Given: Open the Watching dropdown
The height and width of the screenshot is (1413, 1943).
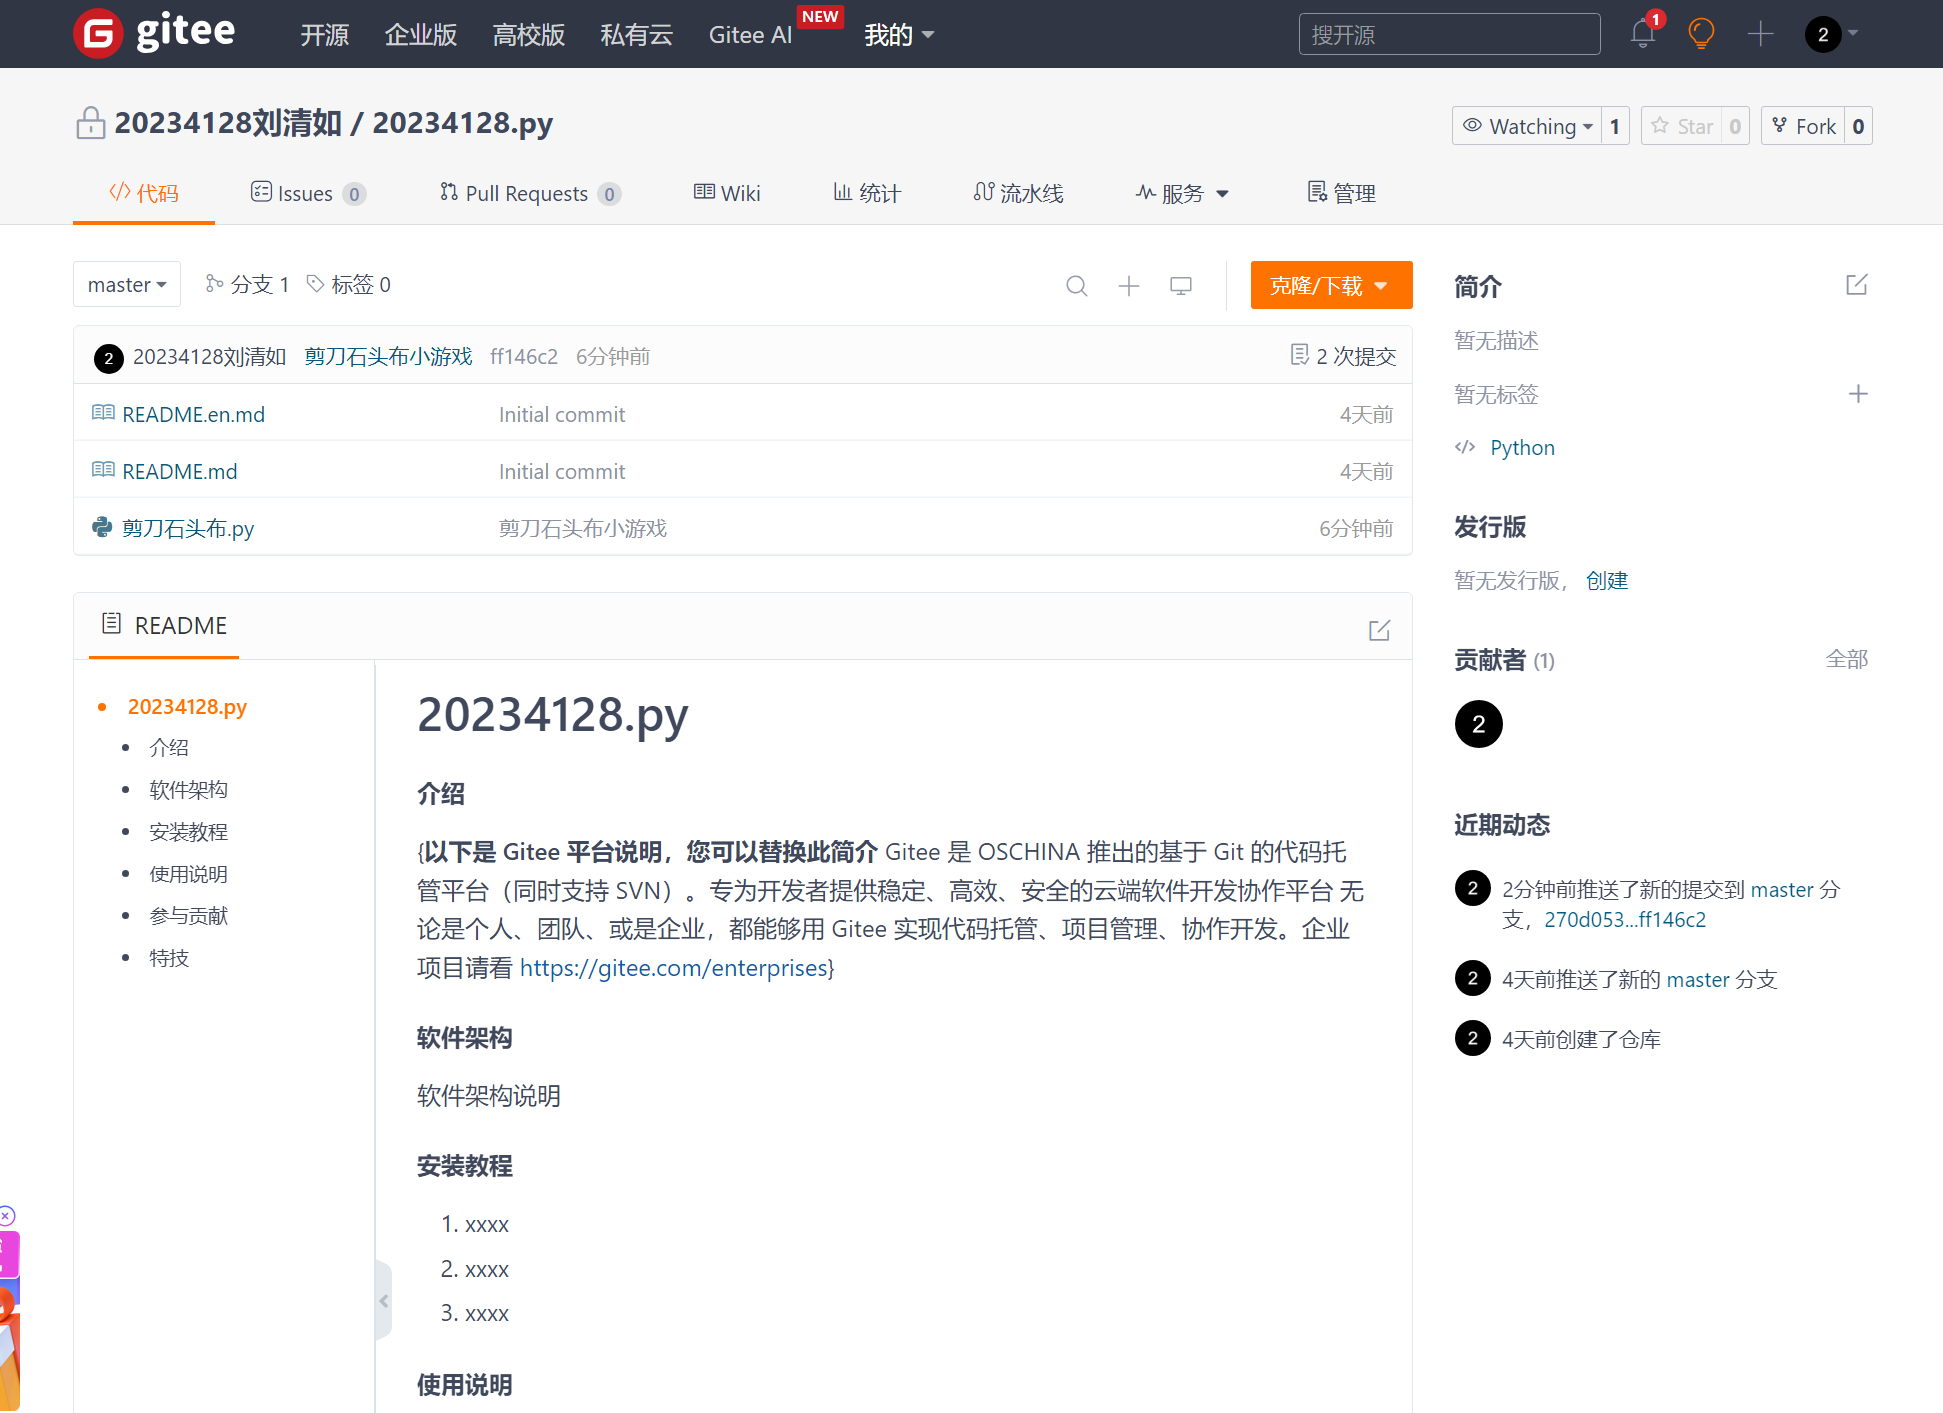Looking at the screenshot, I should 1527,126.
